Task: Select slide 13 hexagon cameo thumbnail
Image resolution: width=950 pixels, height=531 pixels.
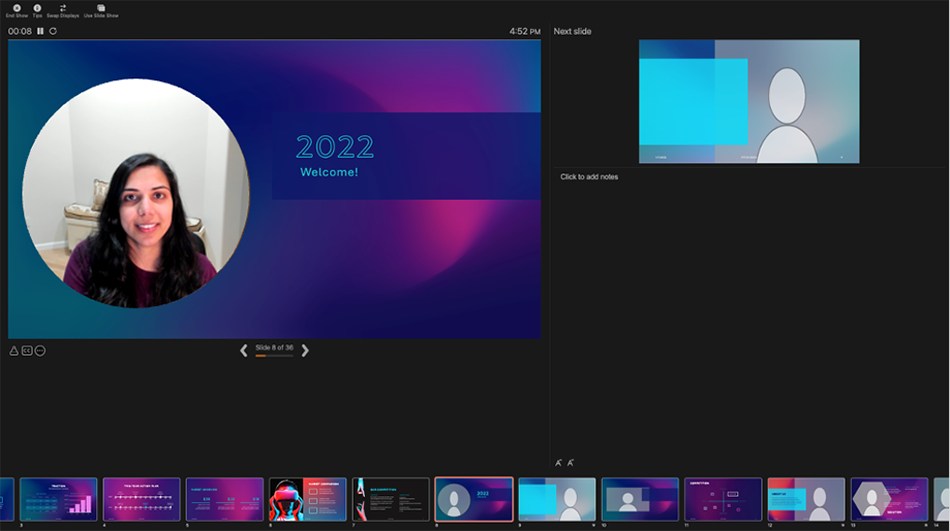Action: pyautogui.click(x=889, y=499)
